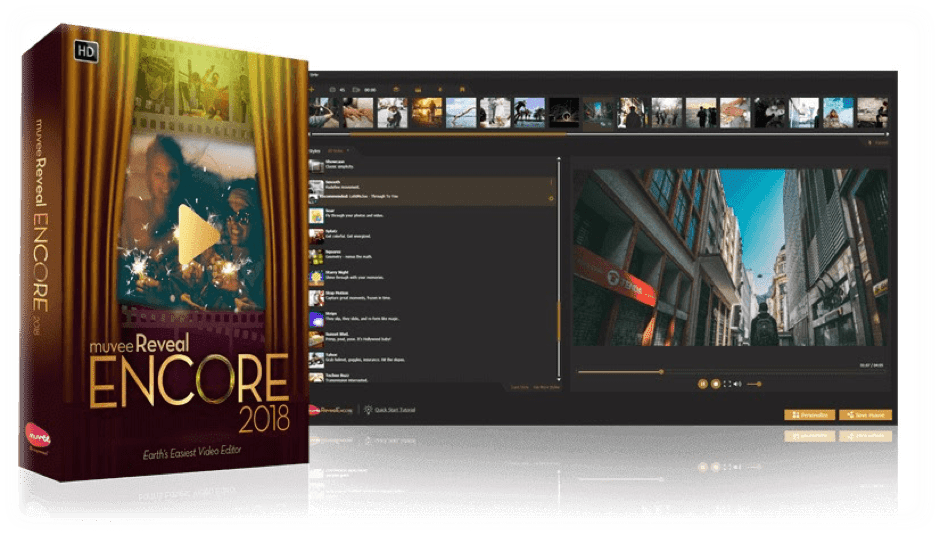
Task: Pause the preview playback
Action: pyautogui.click(x=703, y=384)
